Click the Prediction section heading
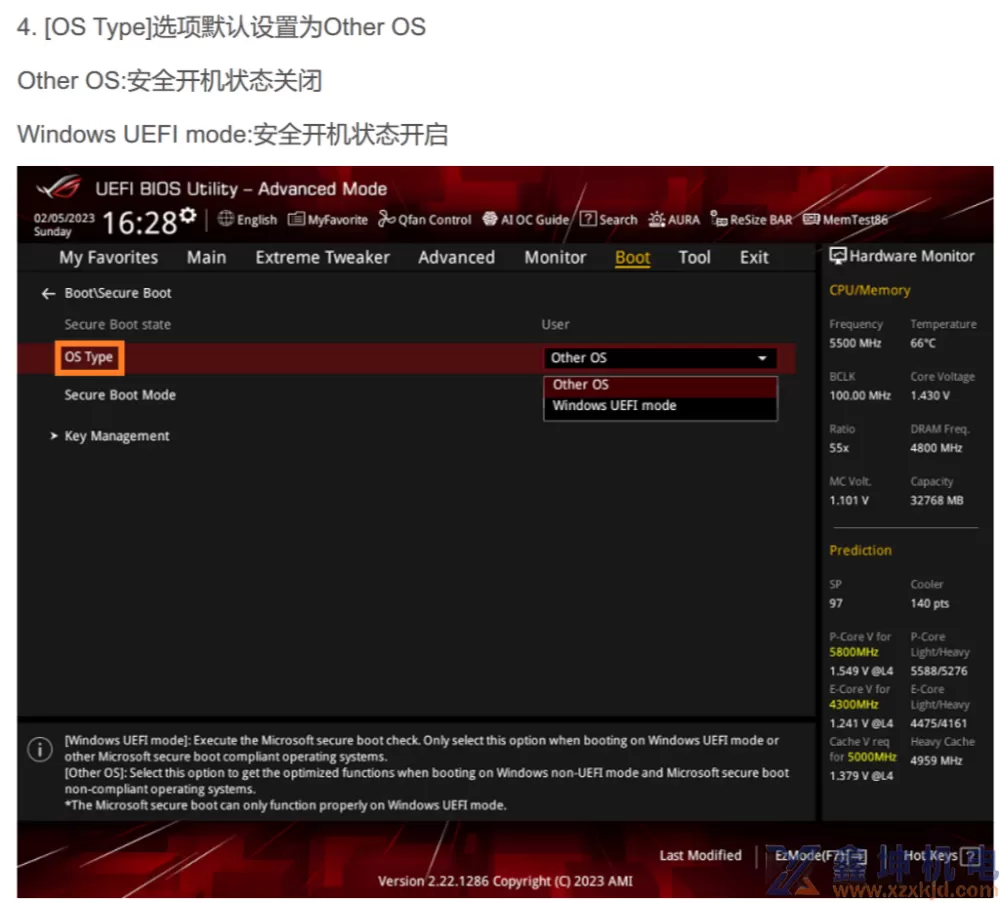Viewport: 1000px width, 903px height. tap(860, 551)
